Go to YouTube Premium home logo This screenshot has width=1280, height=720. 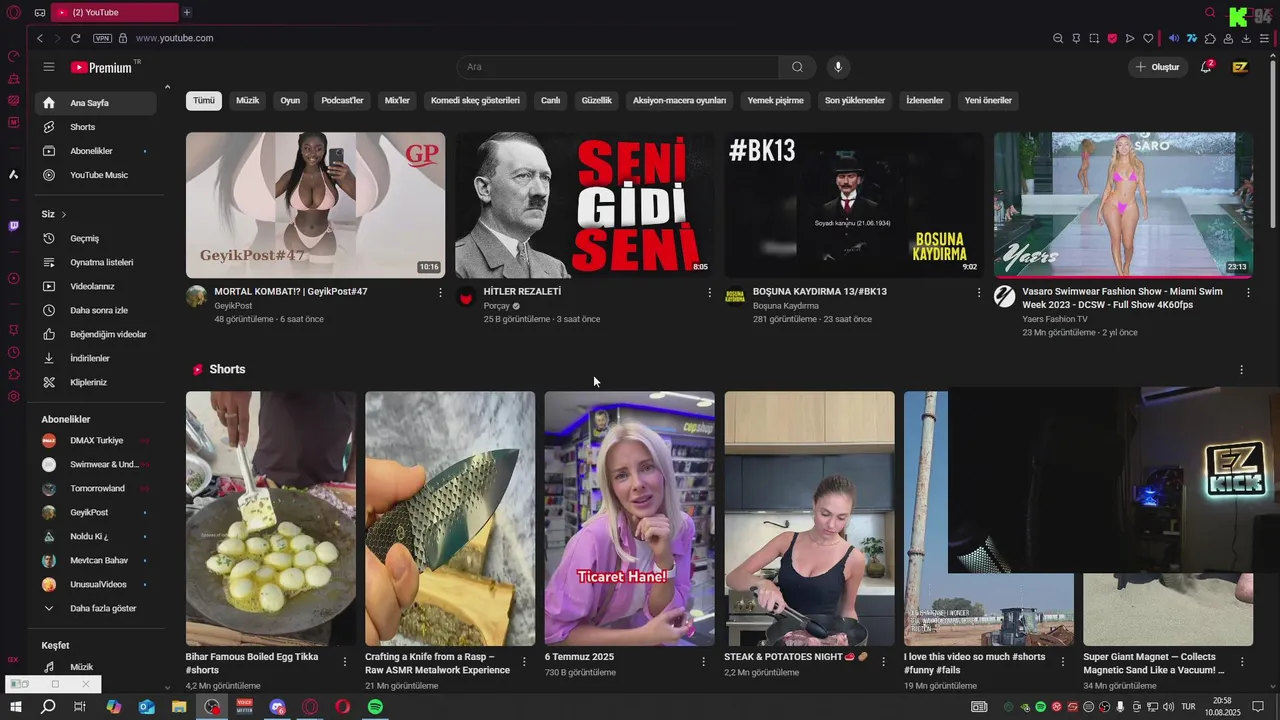pos(104,67)
